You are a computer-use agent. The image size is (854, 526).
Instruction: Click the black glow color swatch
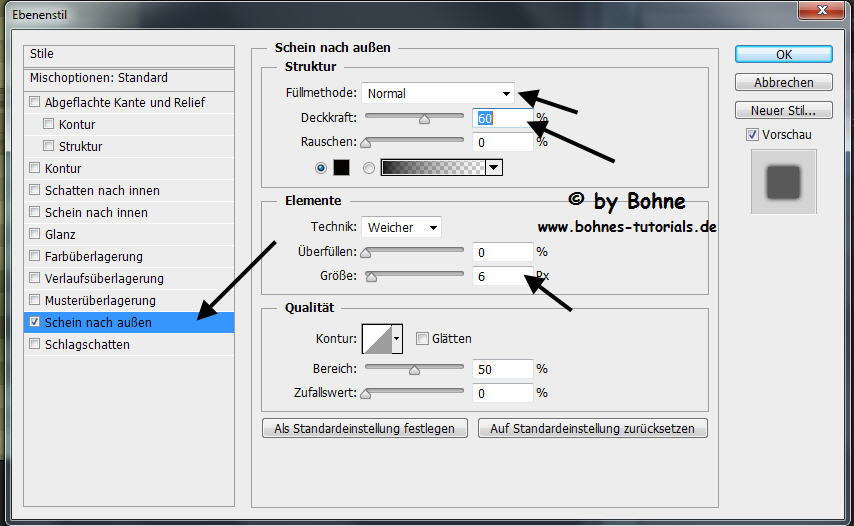click(x=341, y=168)
